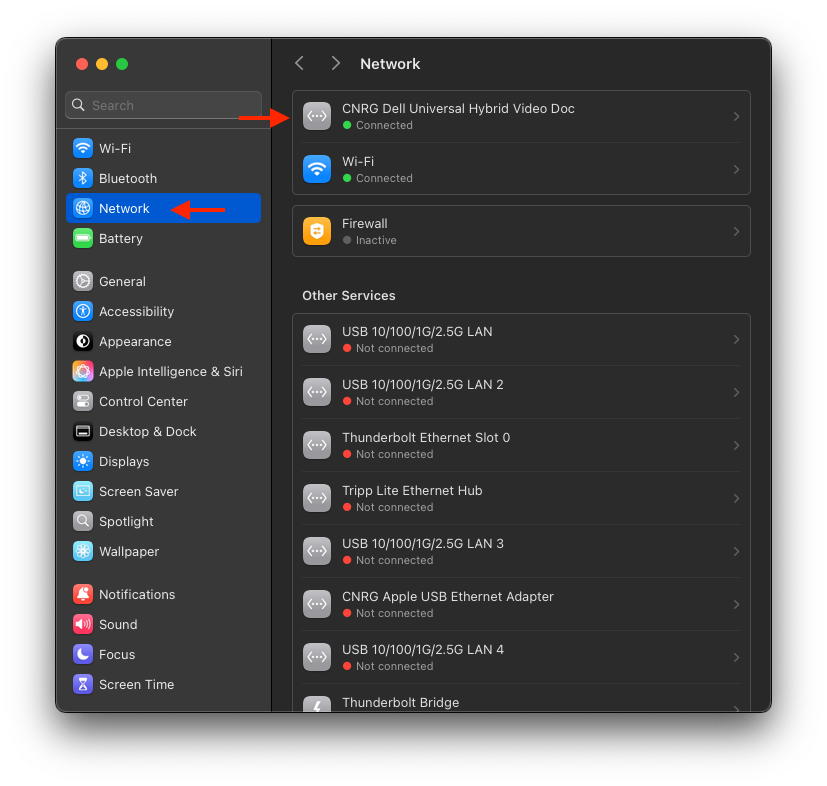Switch to General settings section
This screenshot has height=786, width=827.
(x=122, y=281)
